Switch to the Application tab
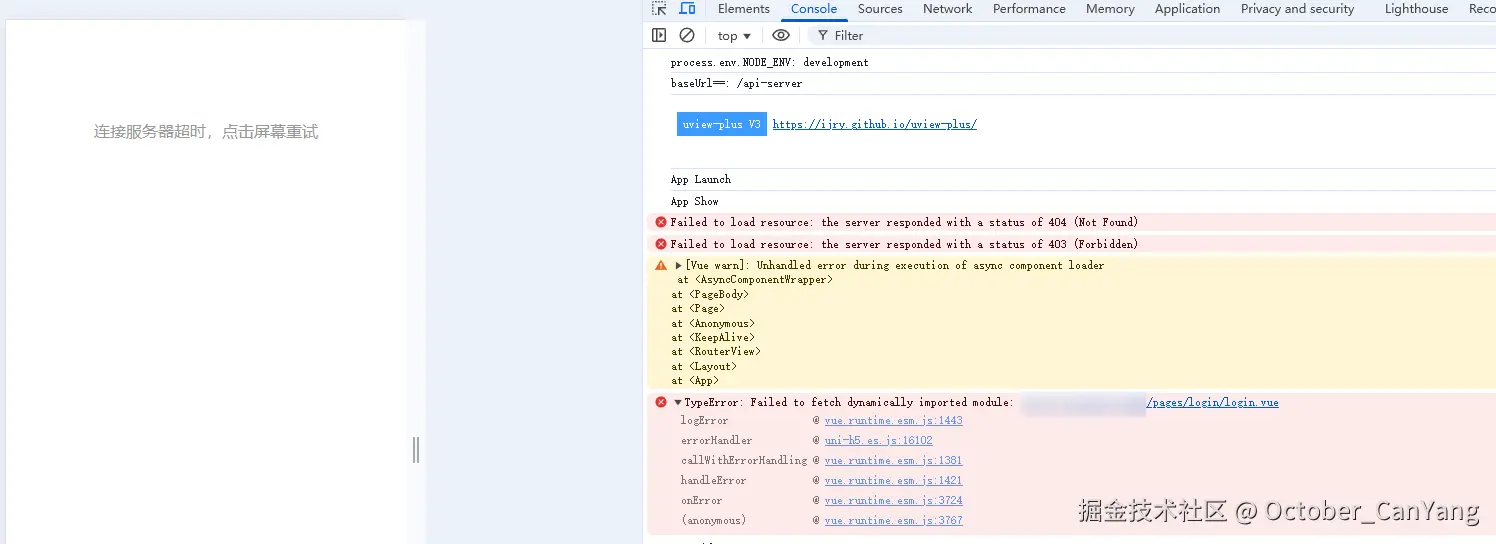1496x544 pixels. [1187, 9]
